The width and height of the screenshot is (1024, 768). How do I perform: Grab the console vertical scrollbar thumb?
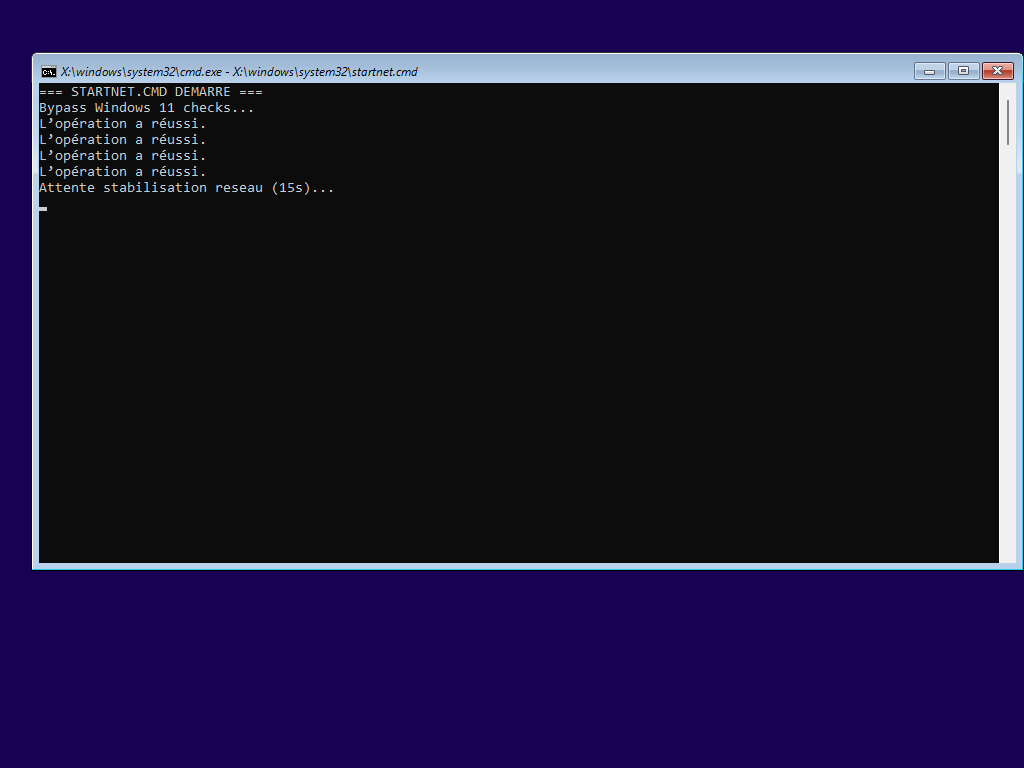(1008, 122)
